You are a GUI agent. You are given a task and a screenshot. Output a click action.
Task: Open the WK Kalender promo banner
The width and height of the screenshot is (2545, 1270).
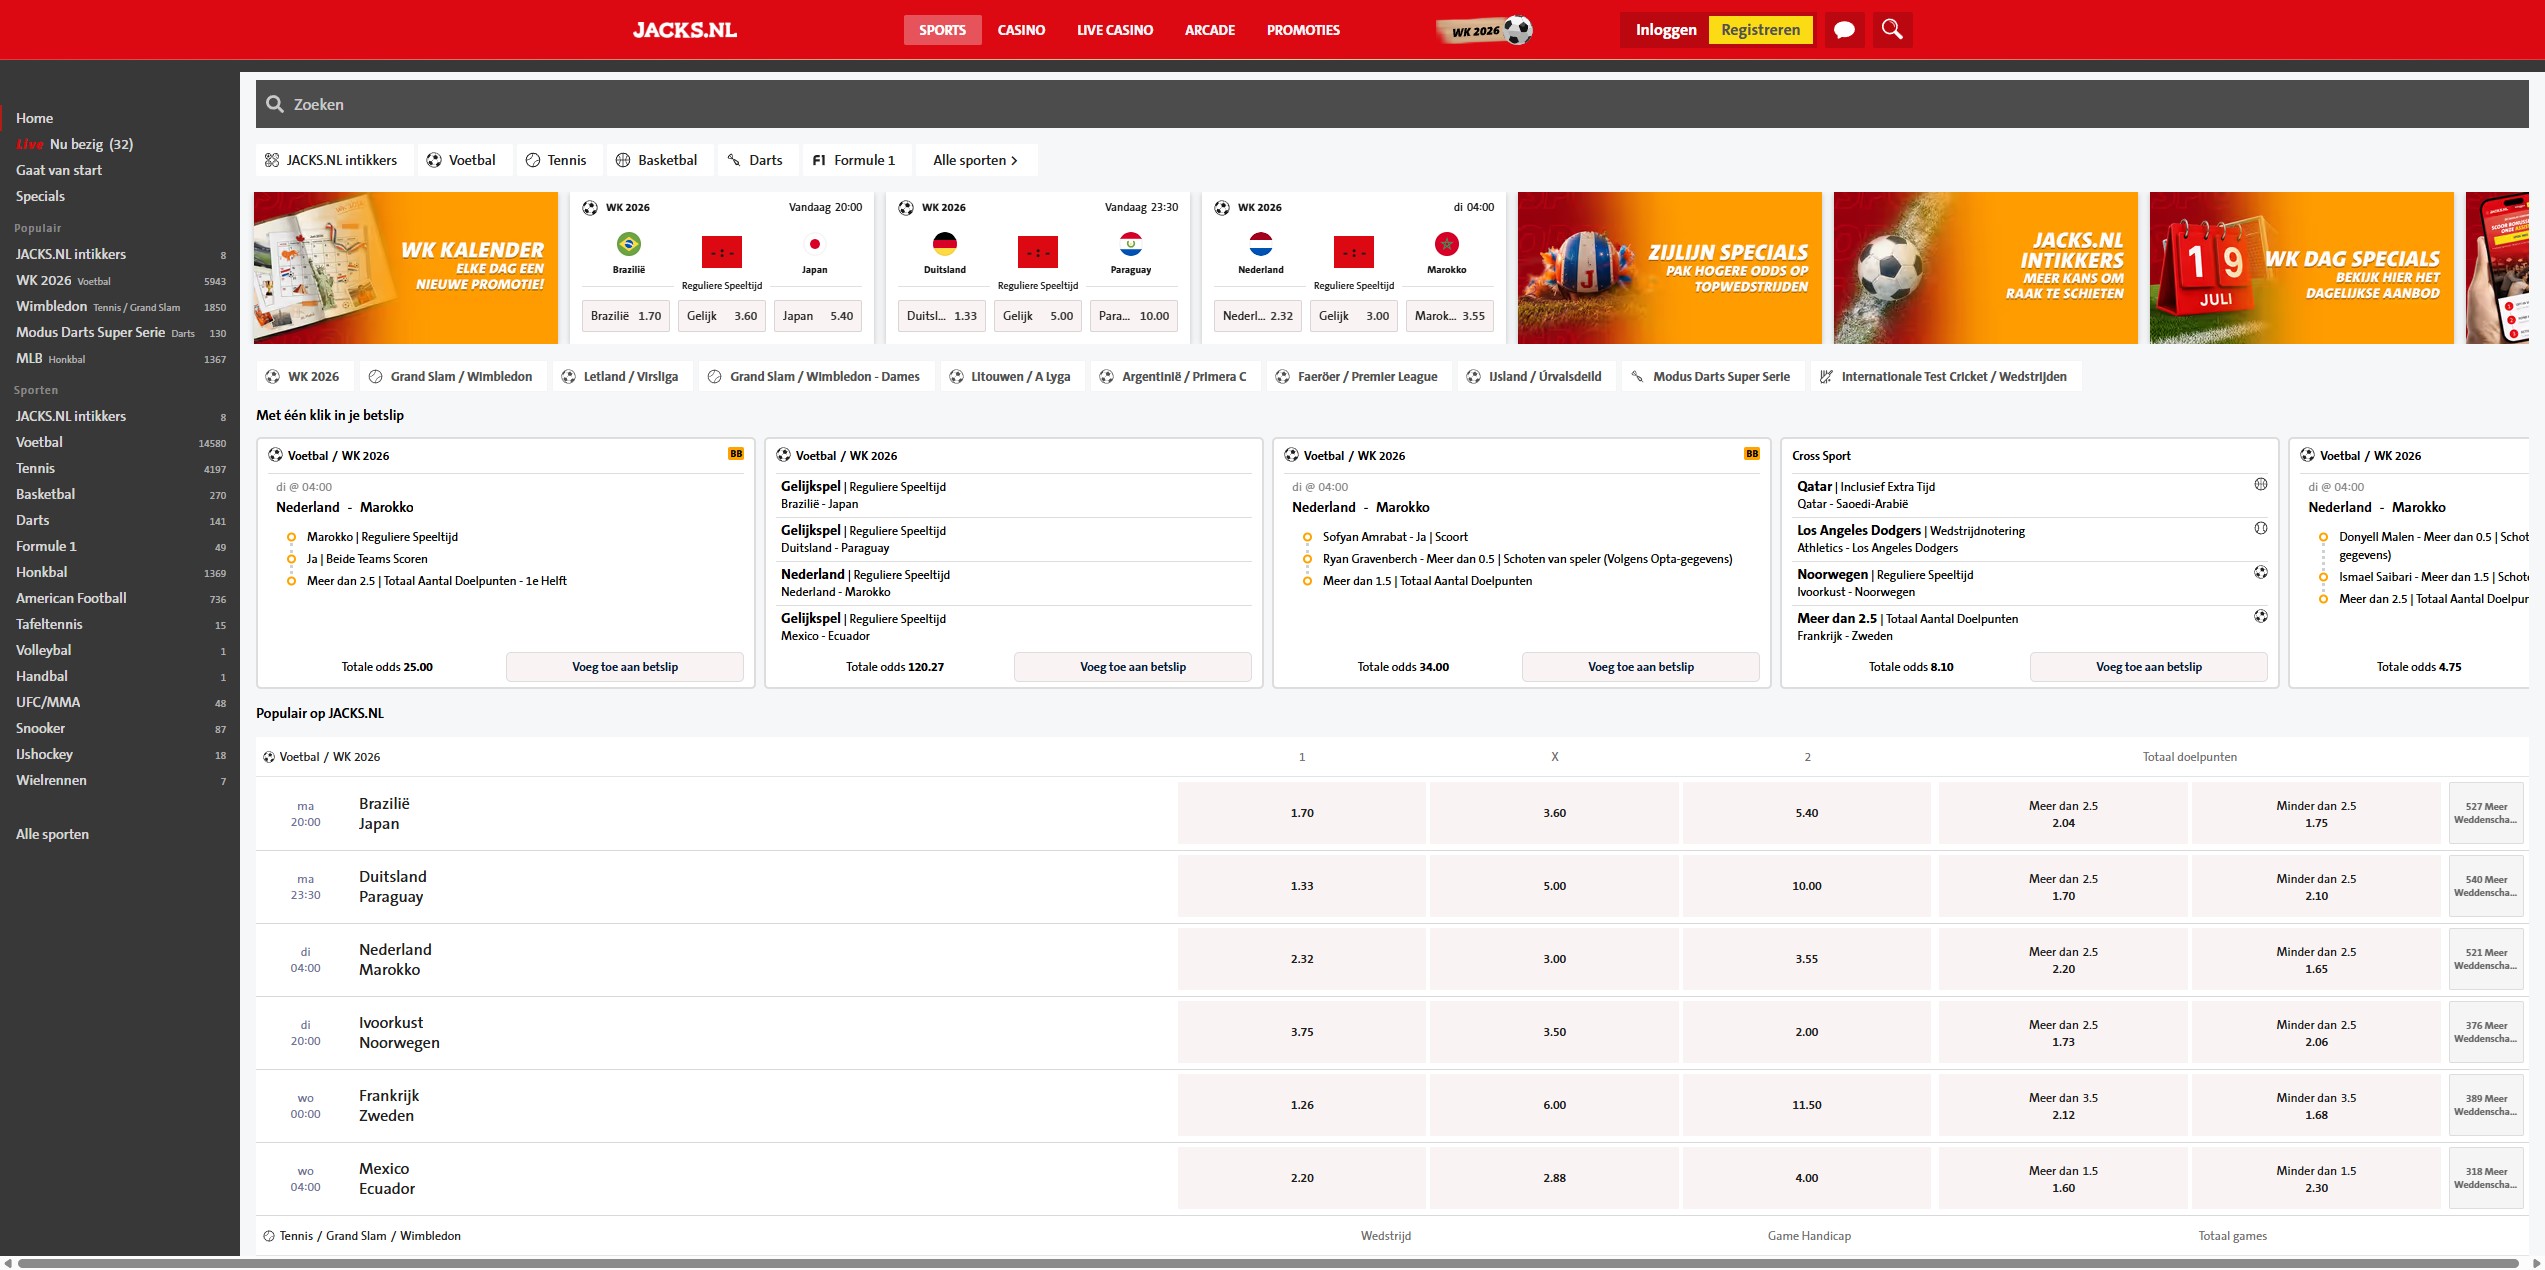tap(406, 268)
